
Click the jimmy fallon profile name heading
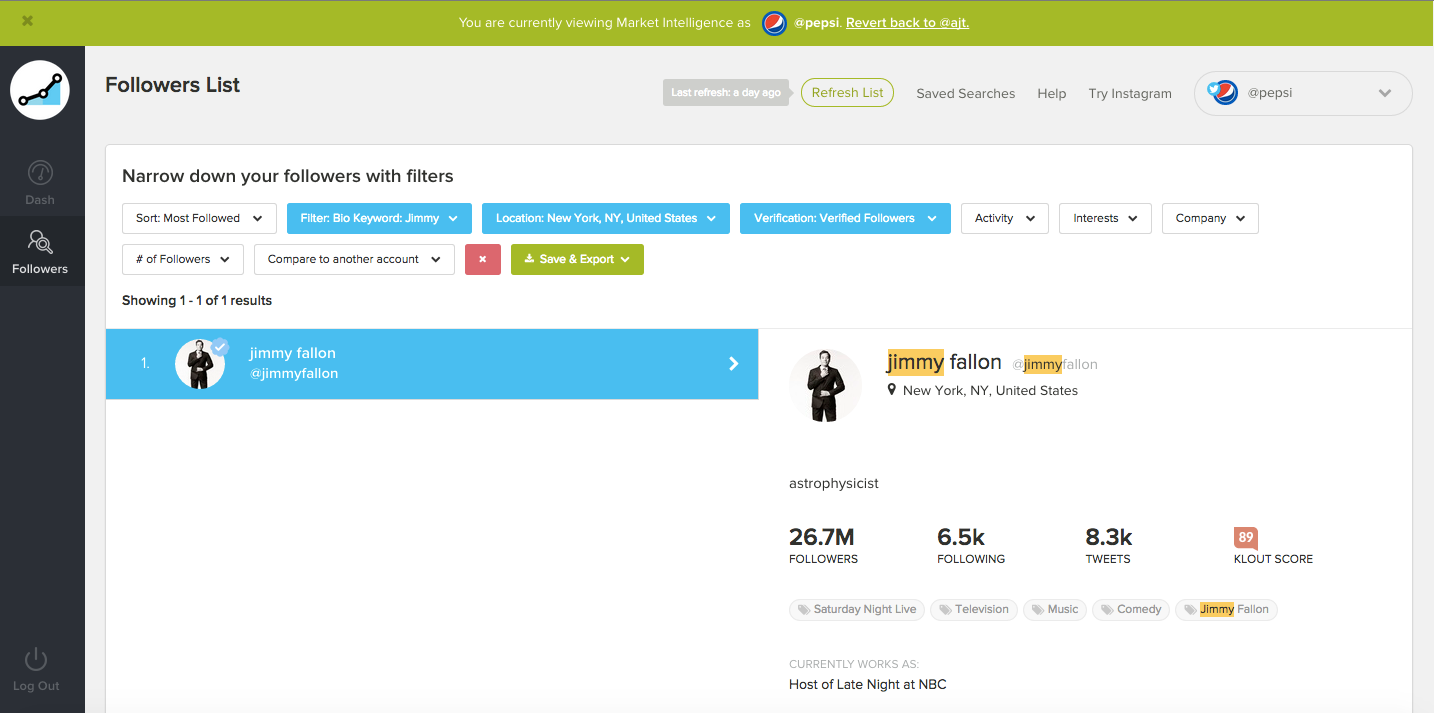(x=944, y=362)
